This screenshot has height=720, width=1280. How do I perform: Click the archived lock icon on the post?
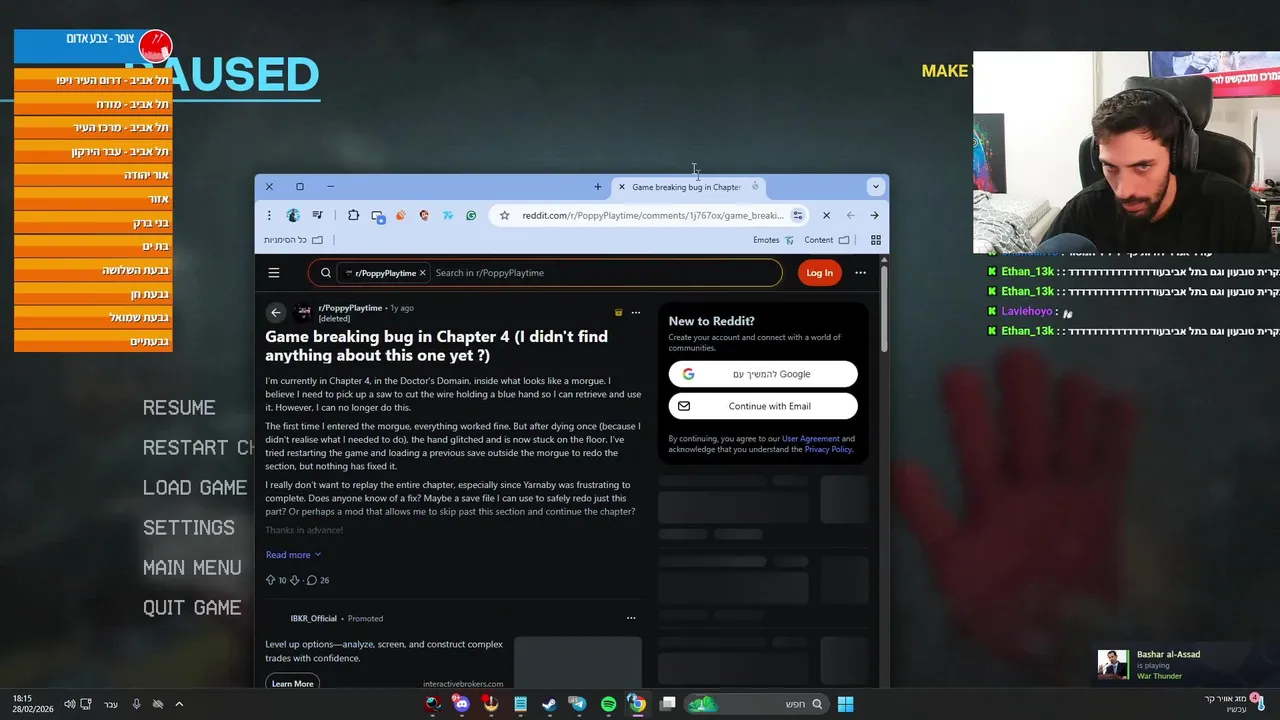pyautogui.click(x=618, y=313)
